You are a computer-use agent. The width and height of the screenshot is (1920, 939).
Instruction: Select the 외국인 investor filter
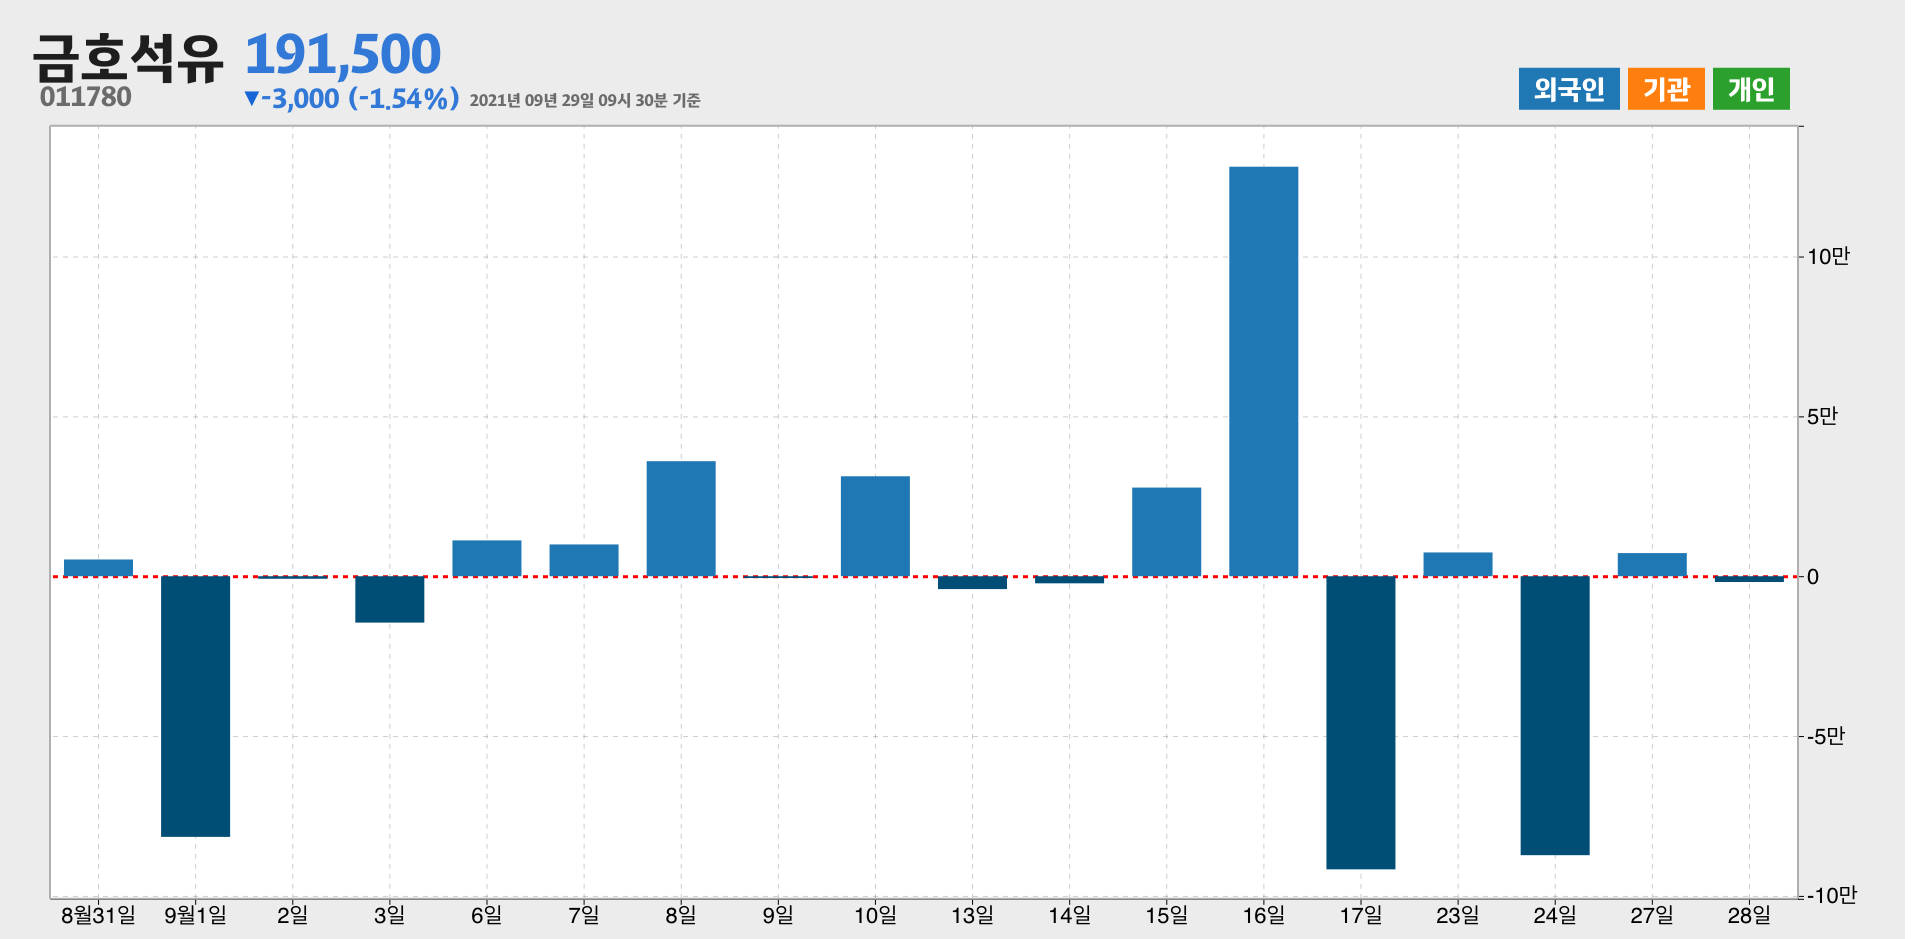pos(1569,89)
